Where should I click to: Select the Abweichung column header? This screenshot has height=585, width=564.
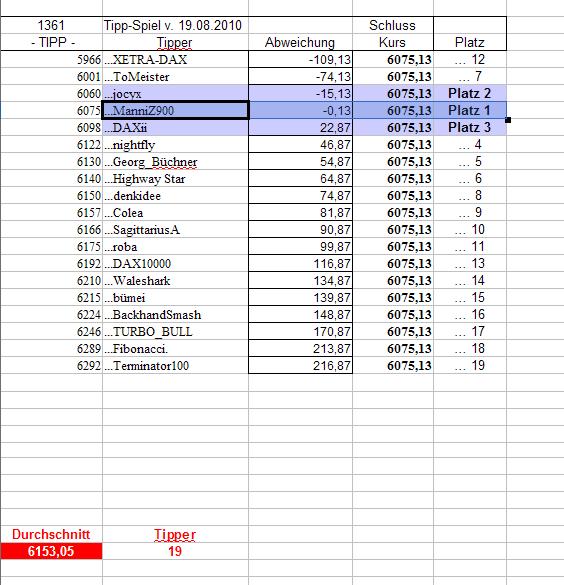pos(300,42)
